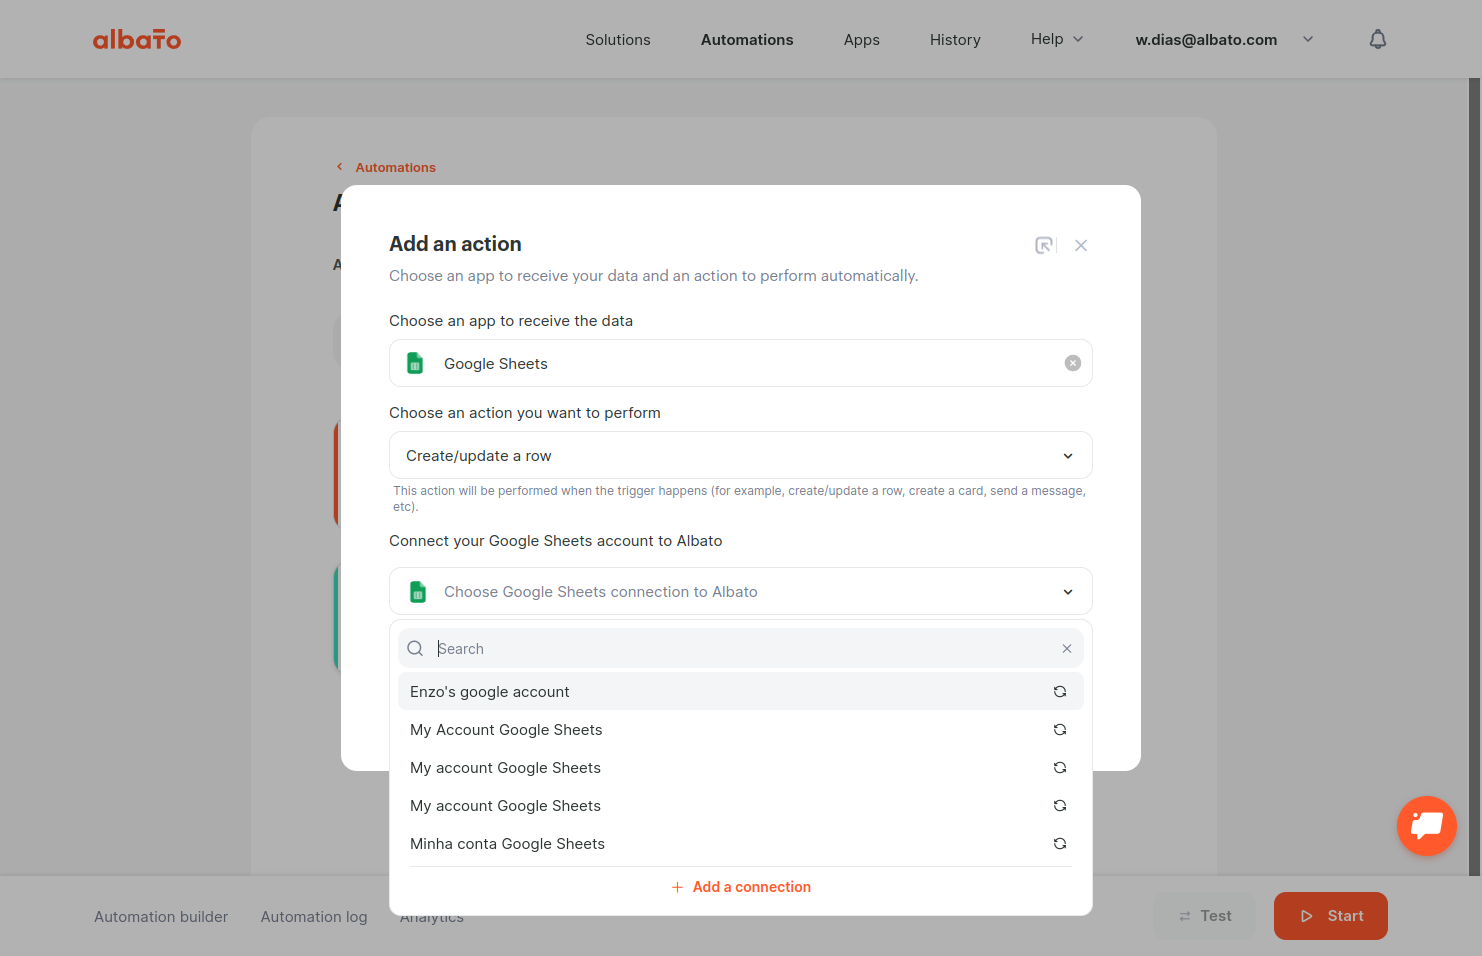Click the Google Sheets app selection field
This screenshot has height=956, width=1482.
pyautogui.click(x=741, y=363)
